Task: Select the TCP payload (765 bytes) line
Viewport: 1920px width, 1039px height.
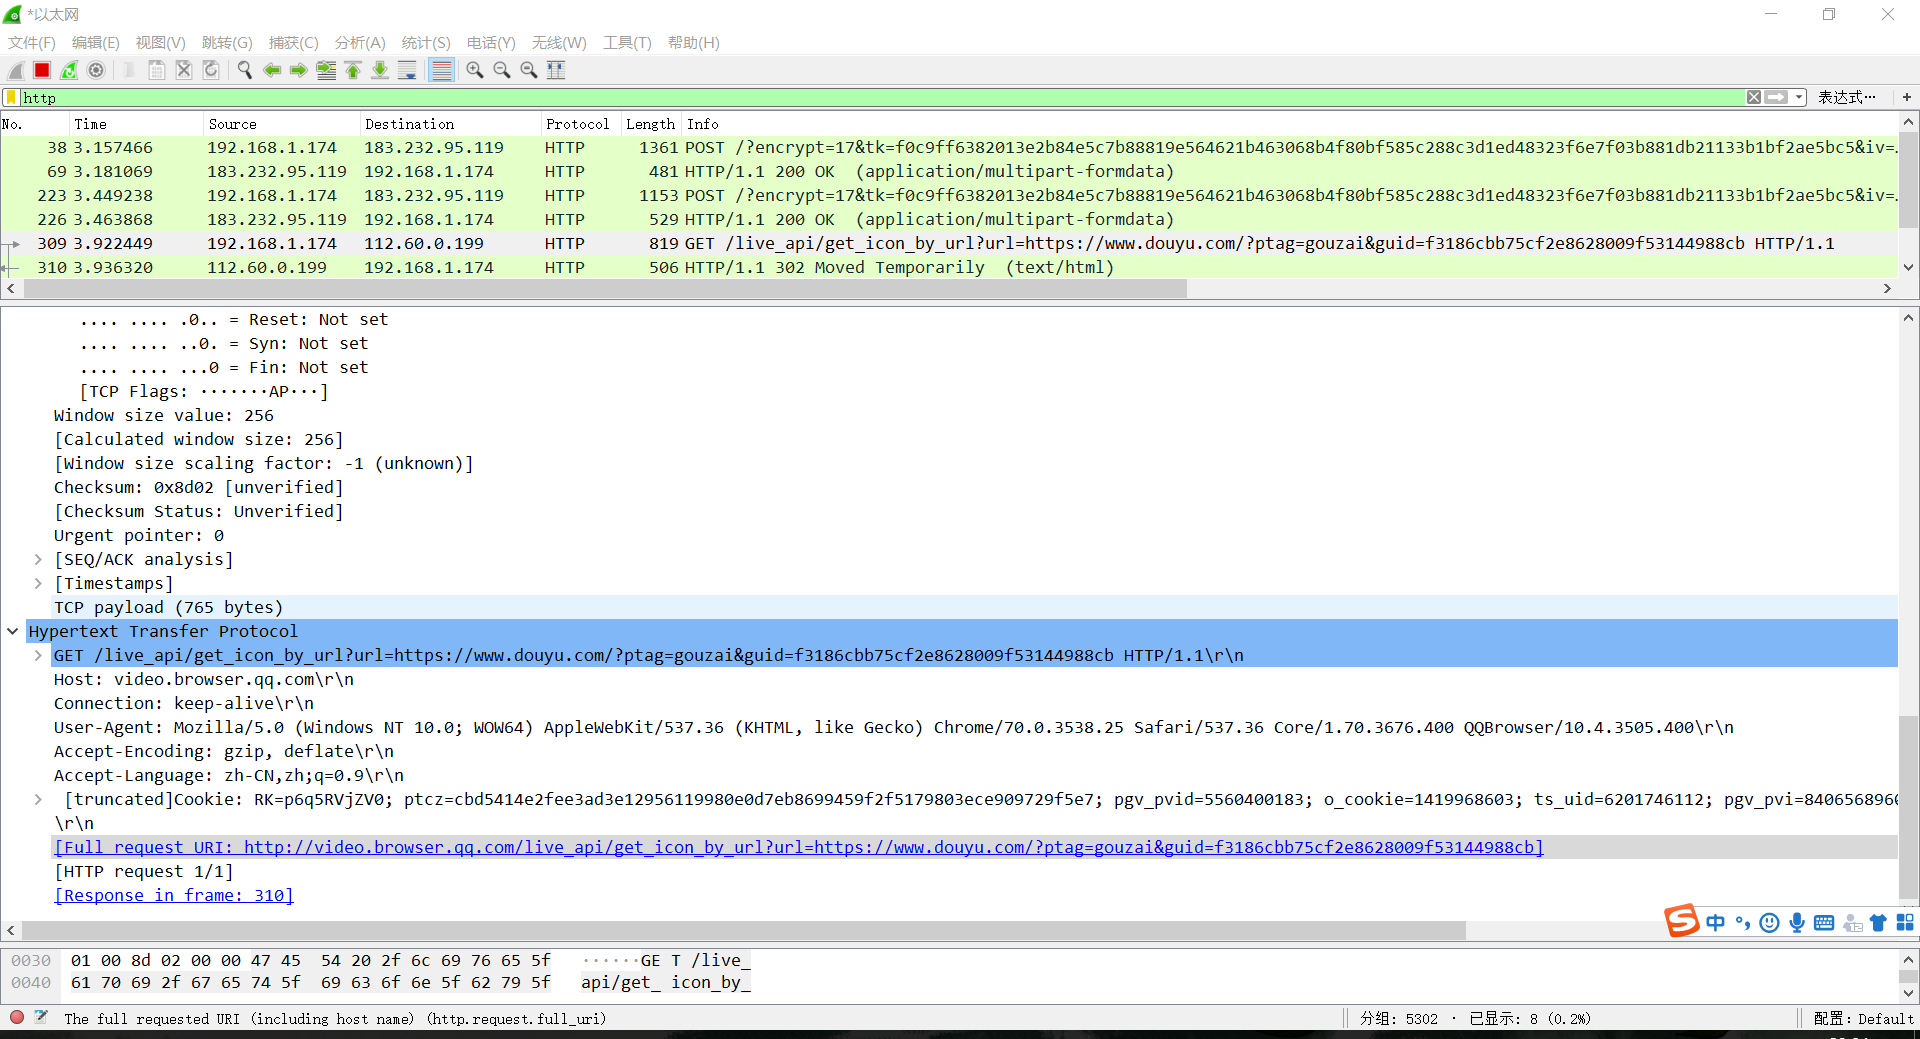Action: click(168, 607)
